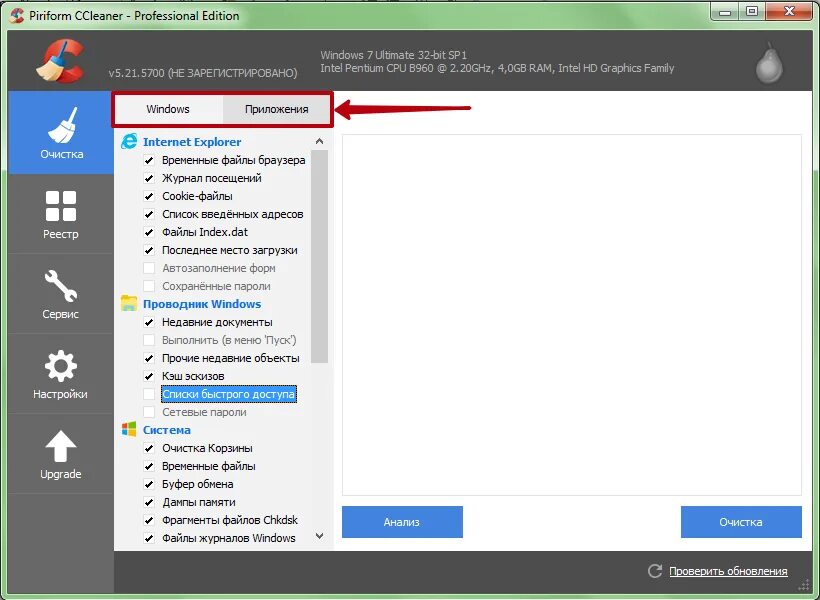Screen dimensions: 820x600
Task: Uncheck Cookie-файлы checkbox
Action: pos(149,196)
